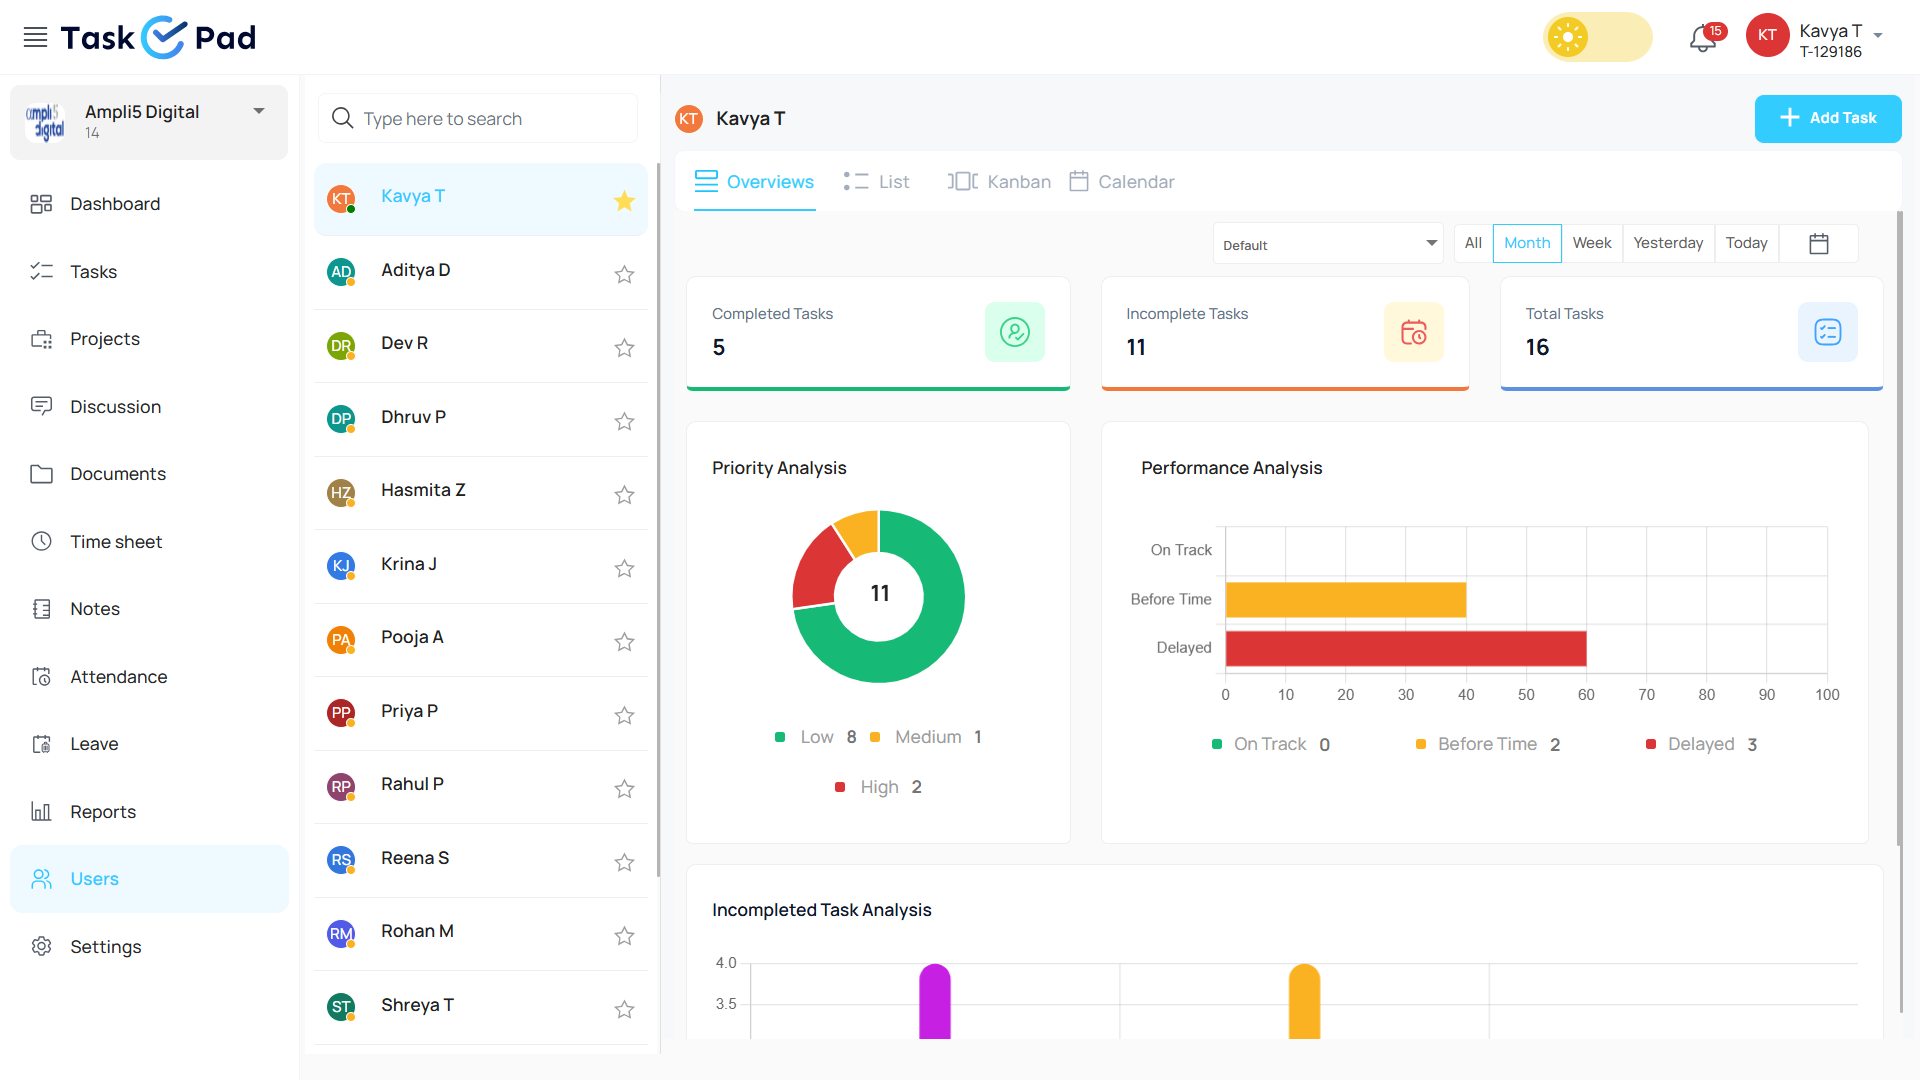Open Attendance from sidebar
Screen dimensions: 1920x1080
[x=118, y=677]
